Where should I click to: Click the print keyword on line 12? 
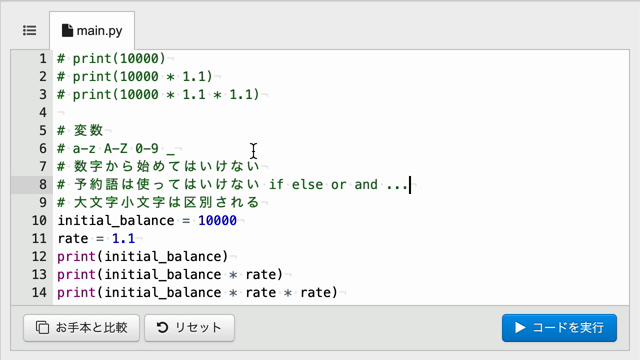pyautogui.click(x=76, y=257)
